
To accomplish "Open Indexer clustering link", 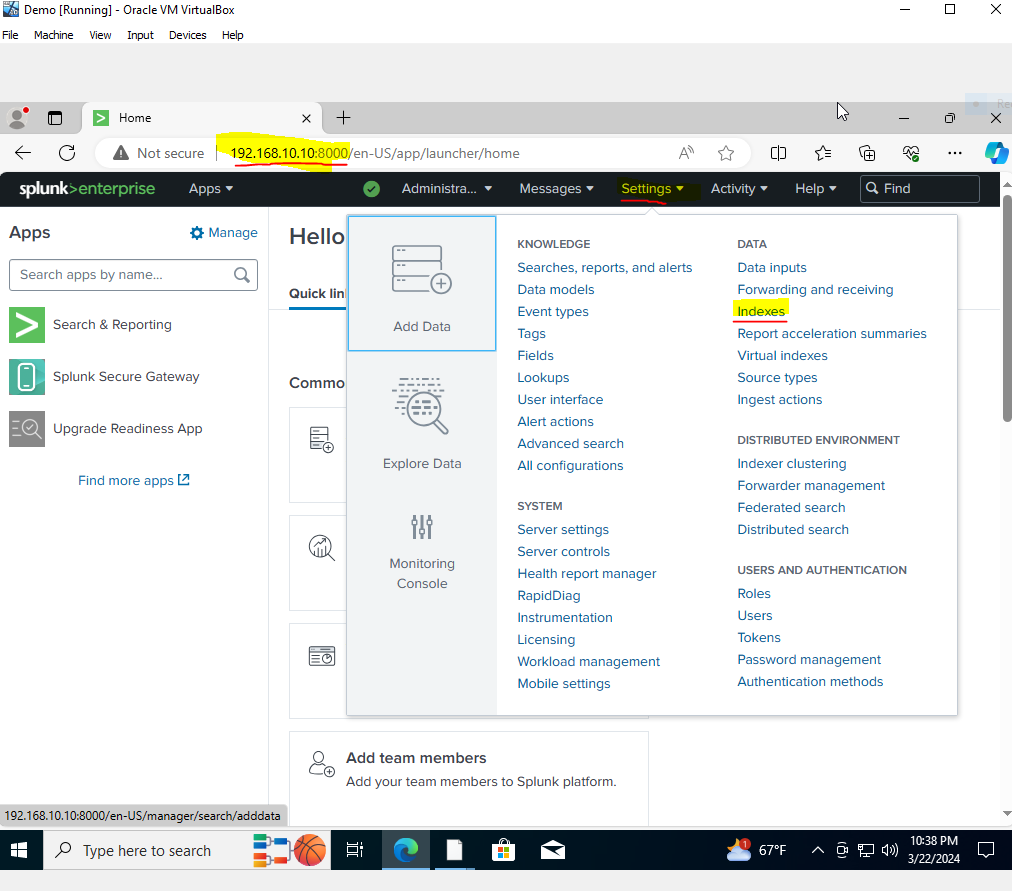I will point(792,464).
